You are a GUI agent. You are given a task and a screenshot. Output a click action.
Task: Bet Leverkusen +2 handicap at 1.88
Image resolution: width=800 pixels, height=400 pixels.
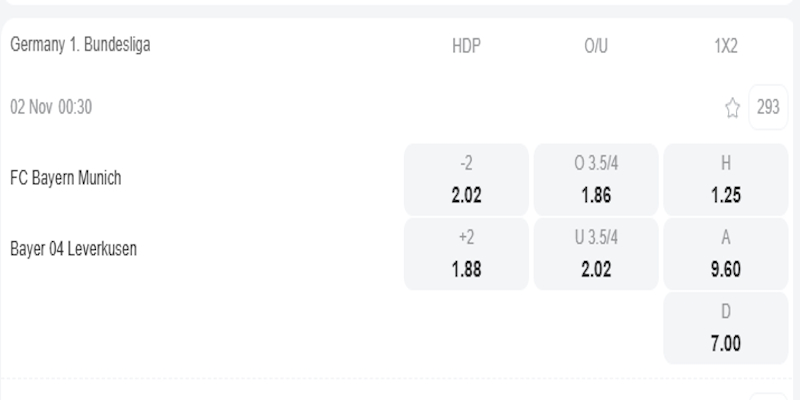tap(466, 254)
